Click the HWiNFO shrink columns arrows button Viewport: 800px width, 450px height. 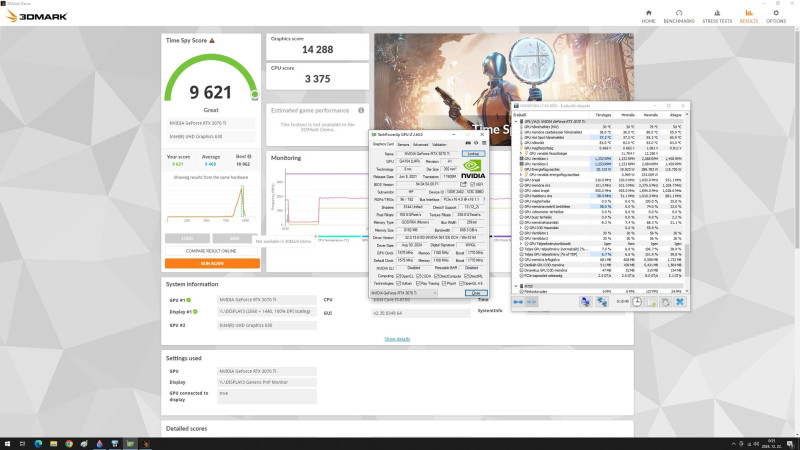[x=531, y=302]
